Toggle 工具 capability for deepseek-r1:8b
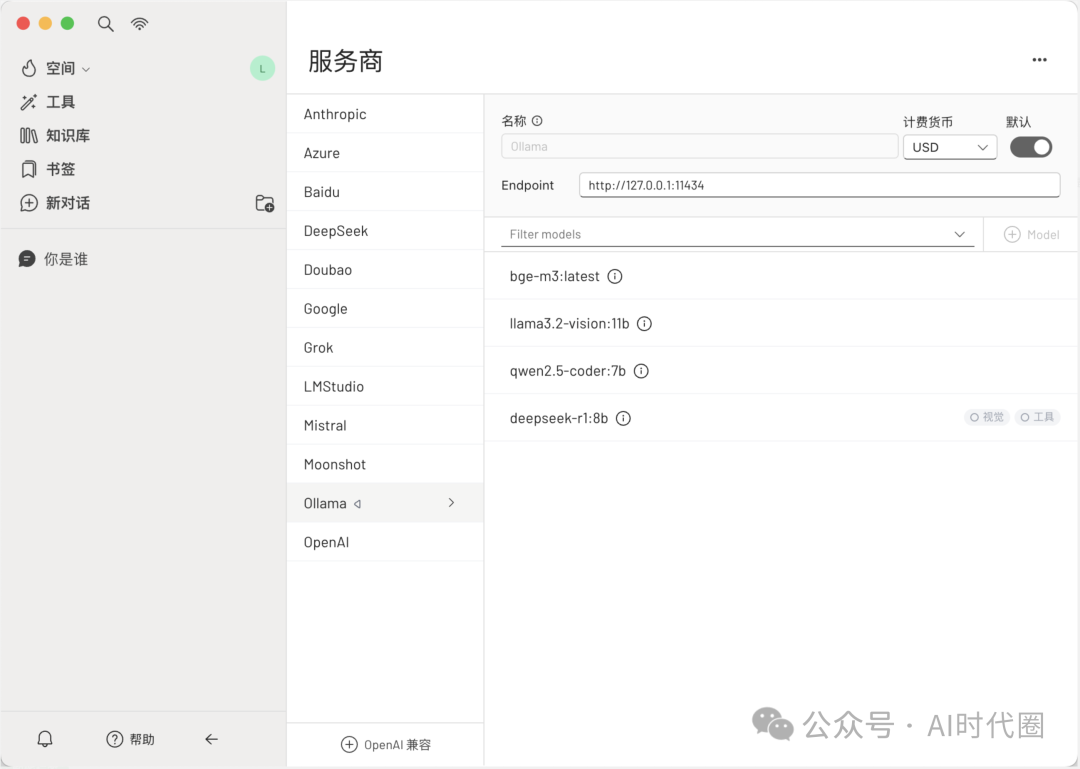 click(x=1037, y=417)
